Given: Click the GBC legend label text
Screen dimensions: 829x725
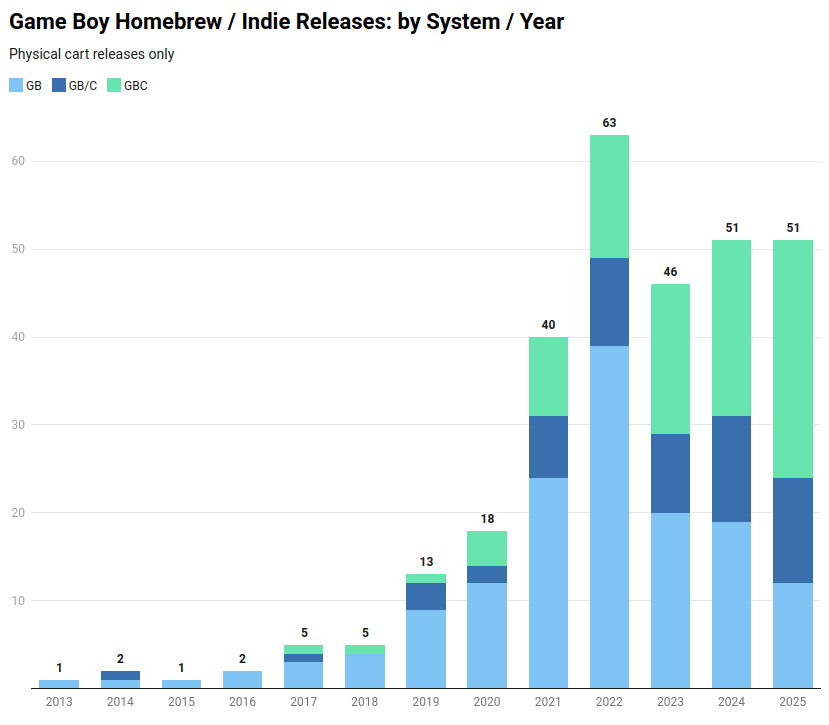Looking at the screenshot, I should [135, 86].
